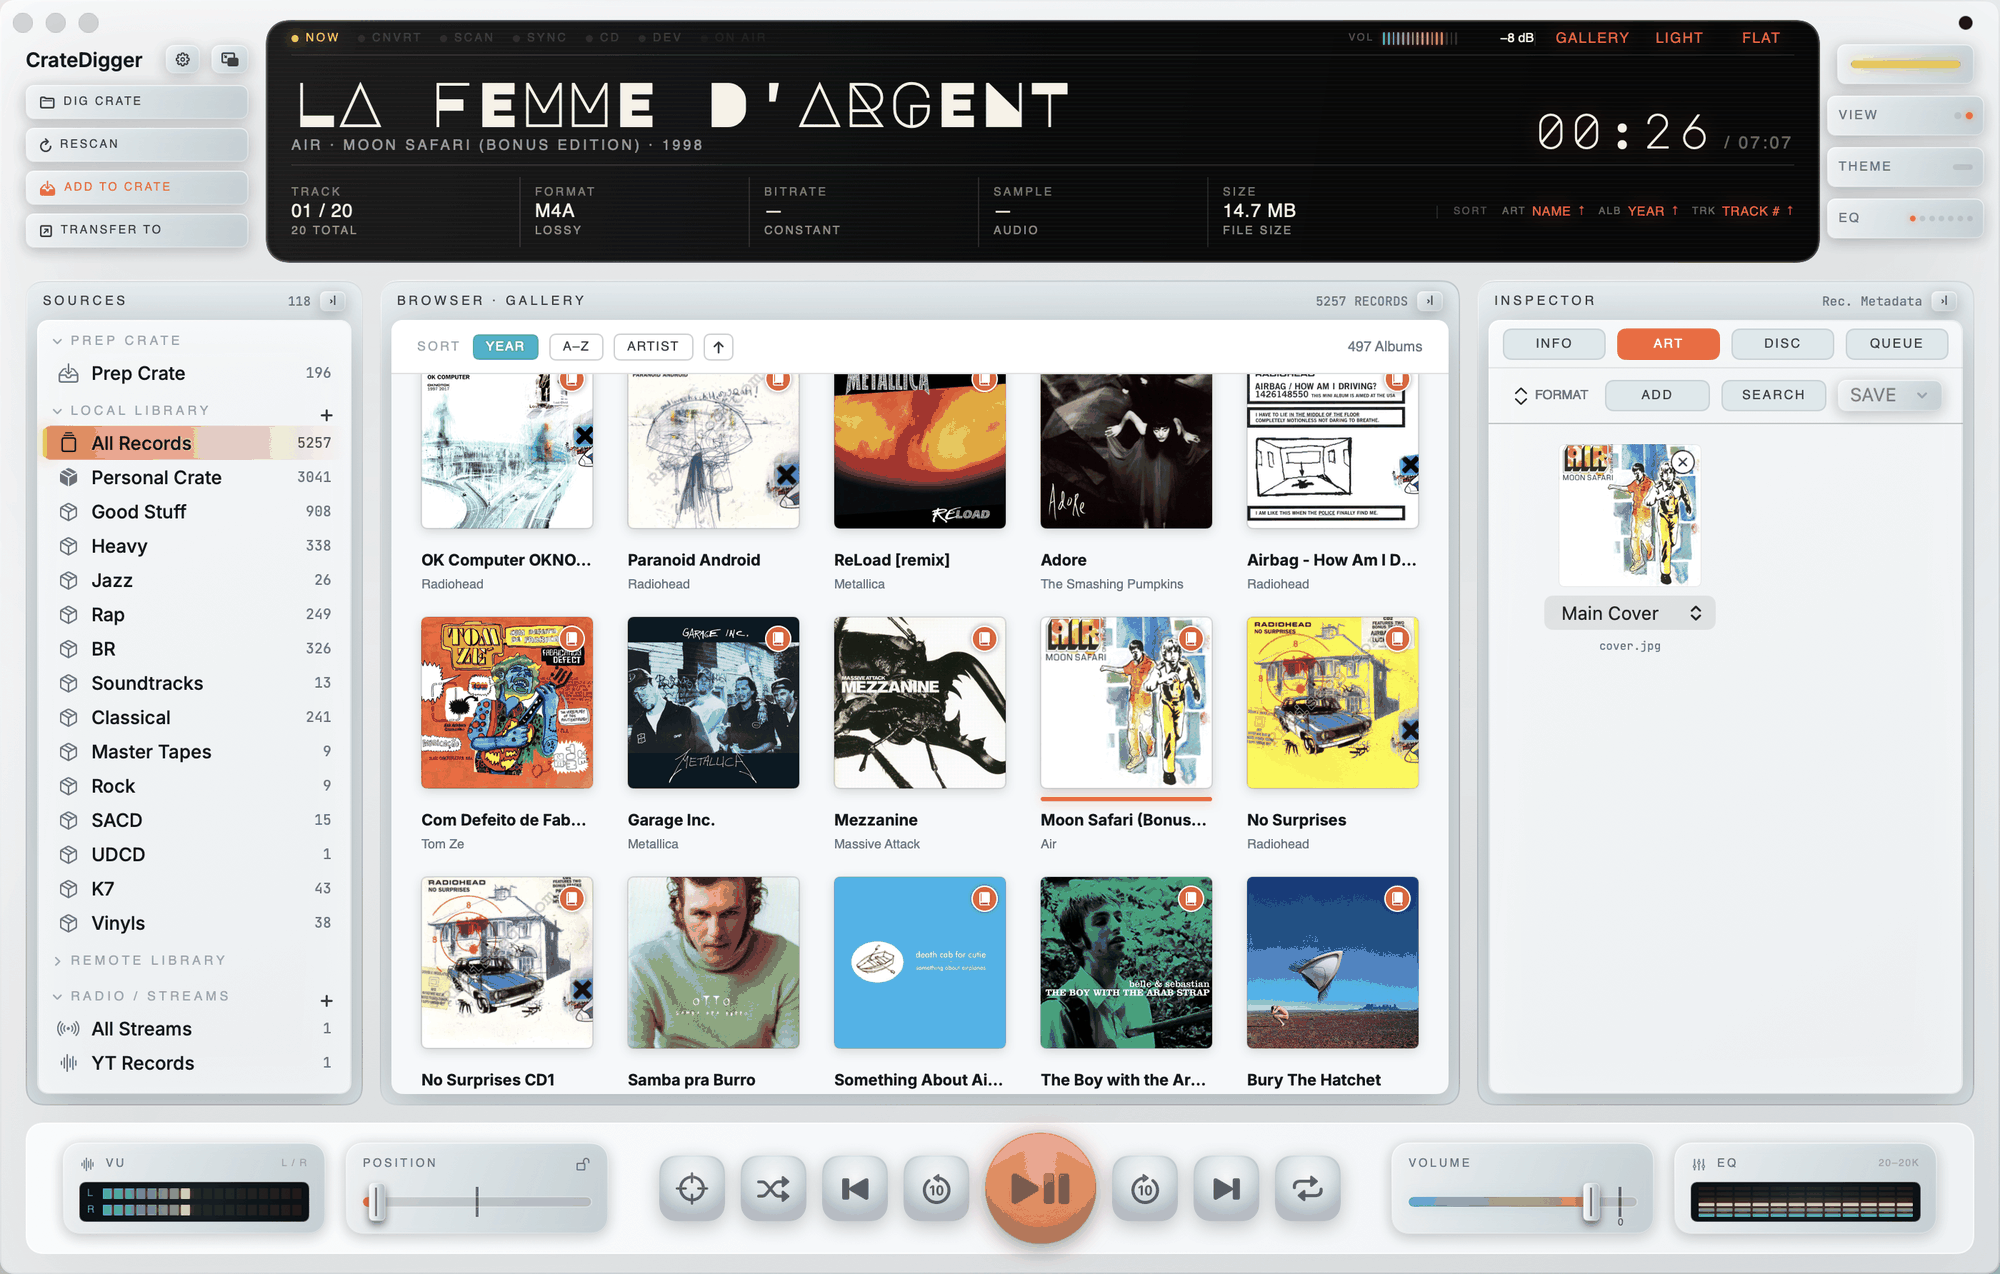
Task: Expand the REMOTE LIBRARY section
Action: click(x=57, y=961)
